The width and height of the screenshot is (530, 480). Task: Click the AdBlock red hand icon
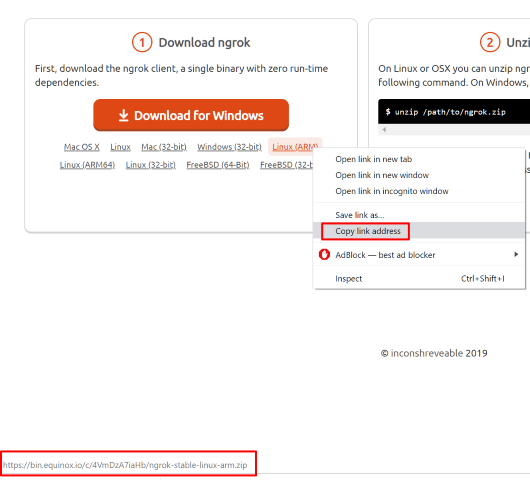click(324, 255)
